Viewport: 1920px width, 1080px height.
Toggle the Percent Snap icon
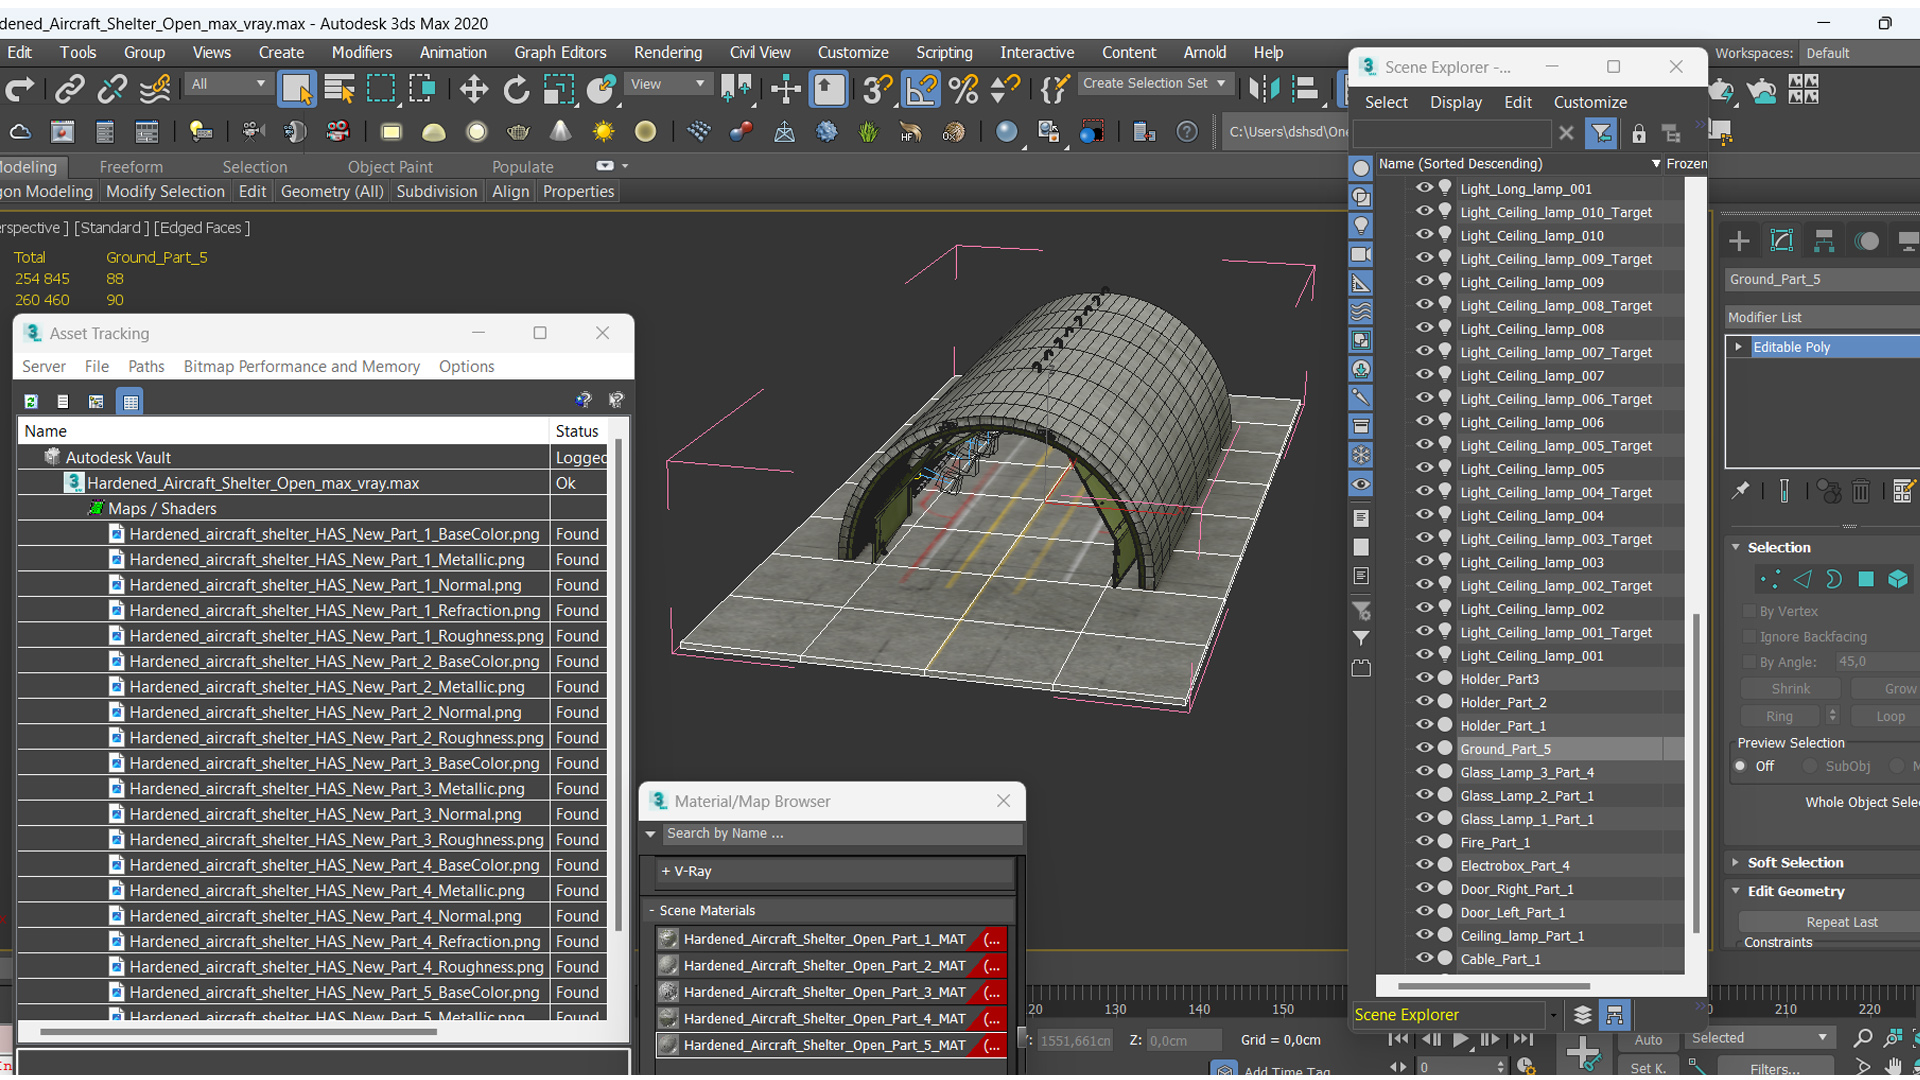click(x=963, y=90)
